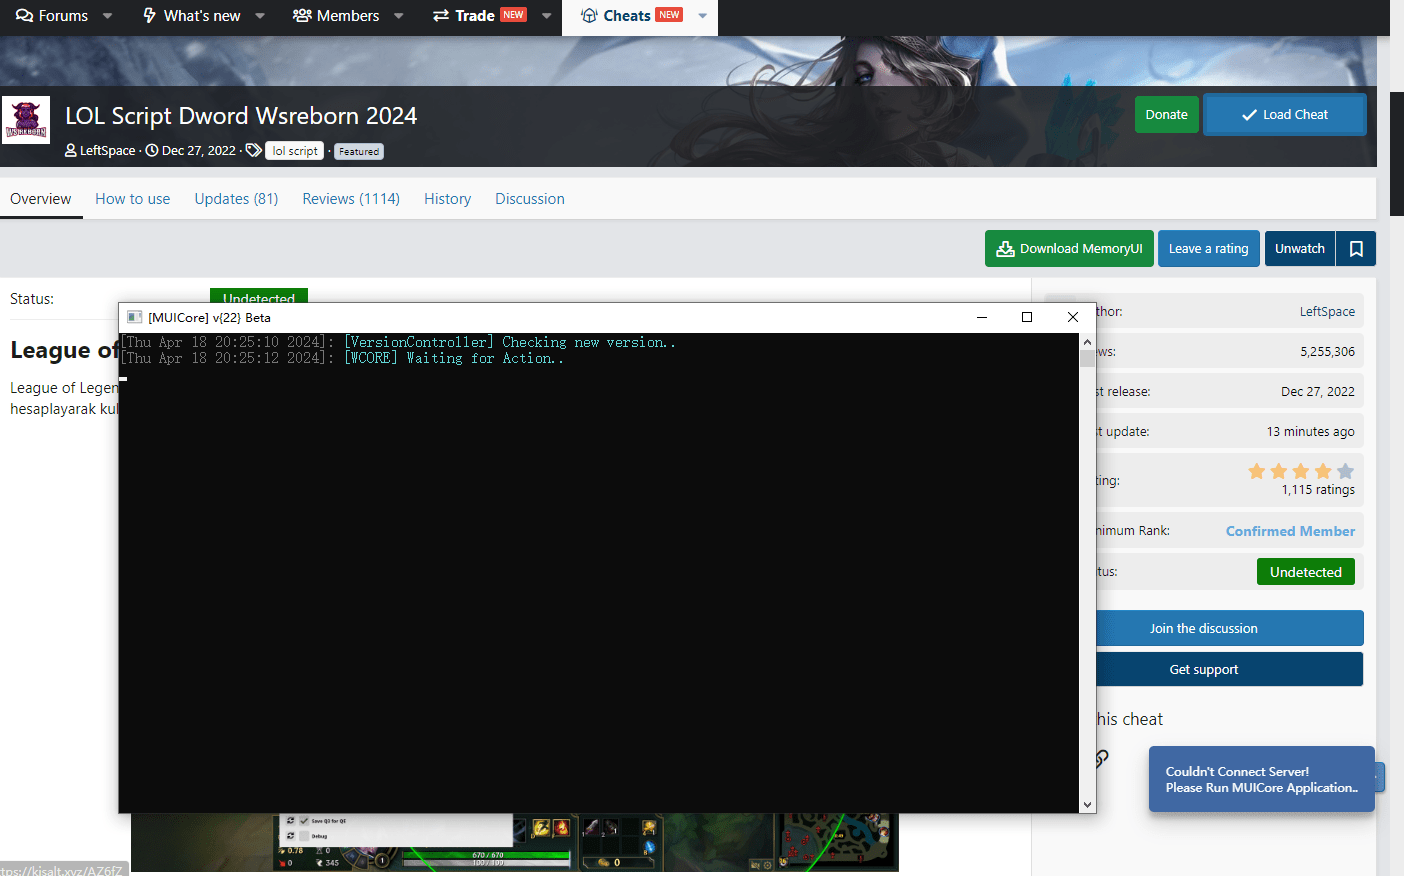The image size is (1404, 876).
Task: Click the WCORE Waiting for Action line
Action: click(342, 358)
